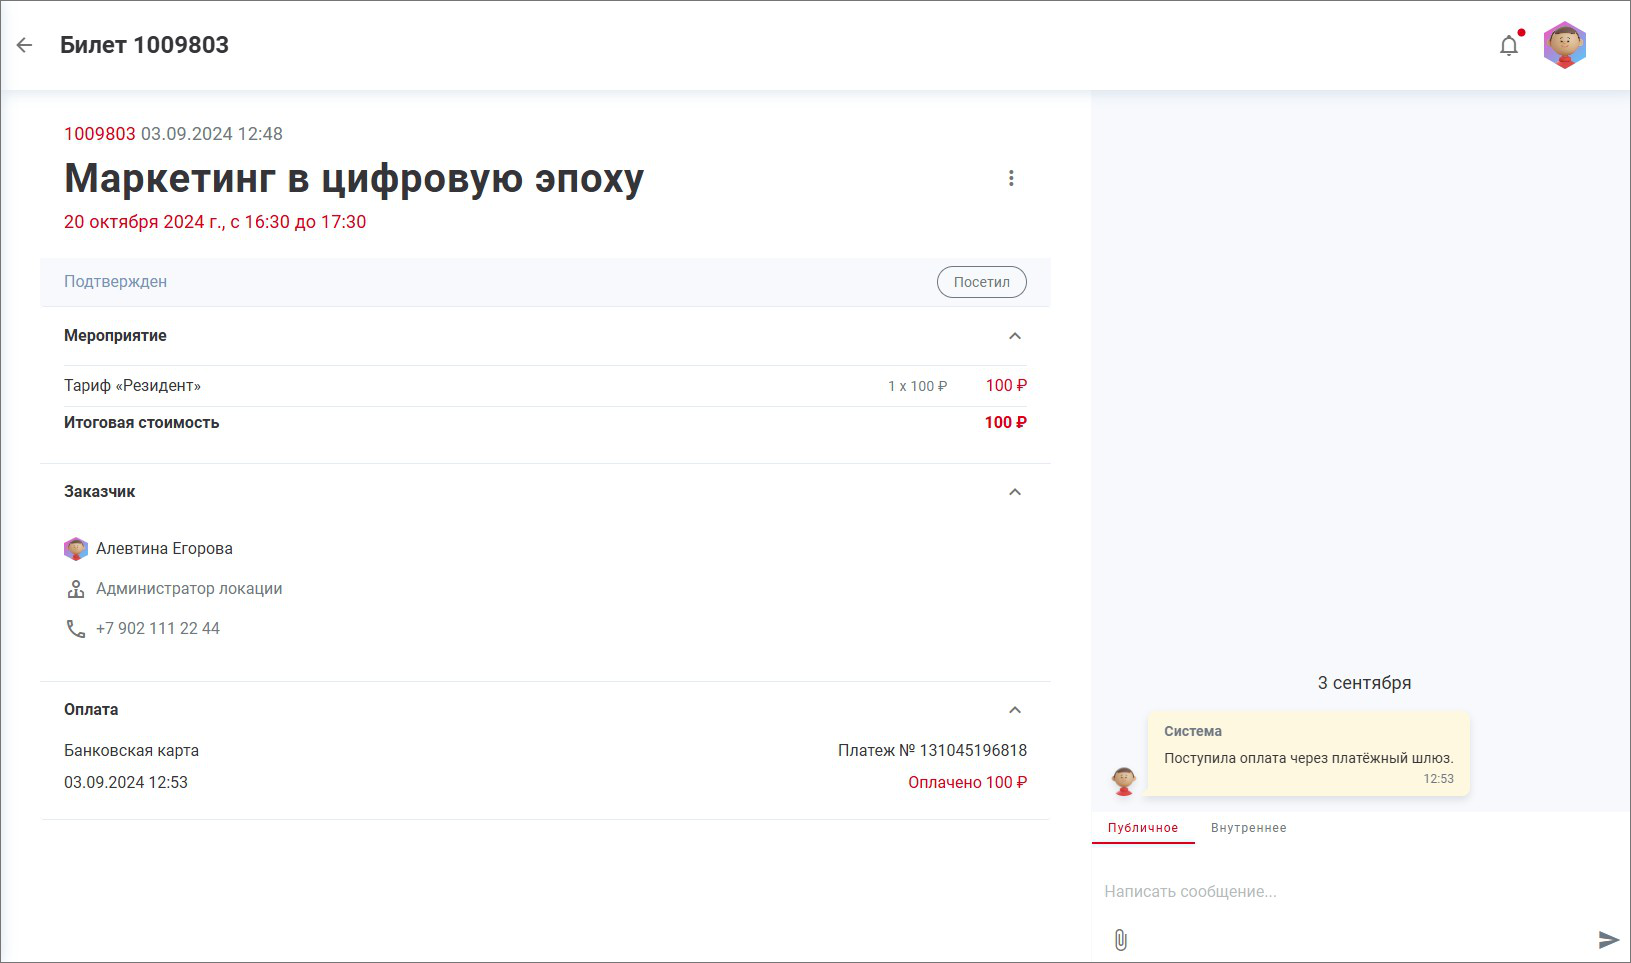Image resolution: width=1631 pixels, height=963 pixels.
Task: Switch to the Внутреннее tab
Action: coord(1248,828)
